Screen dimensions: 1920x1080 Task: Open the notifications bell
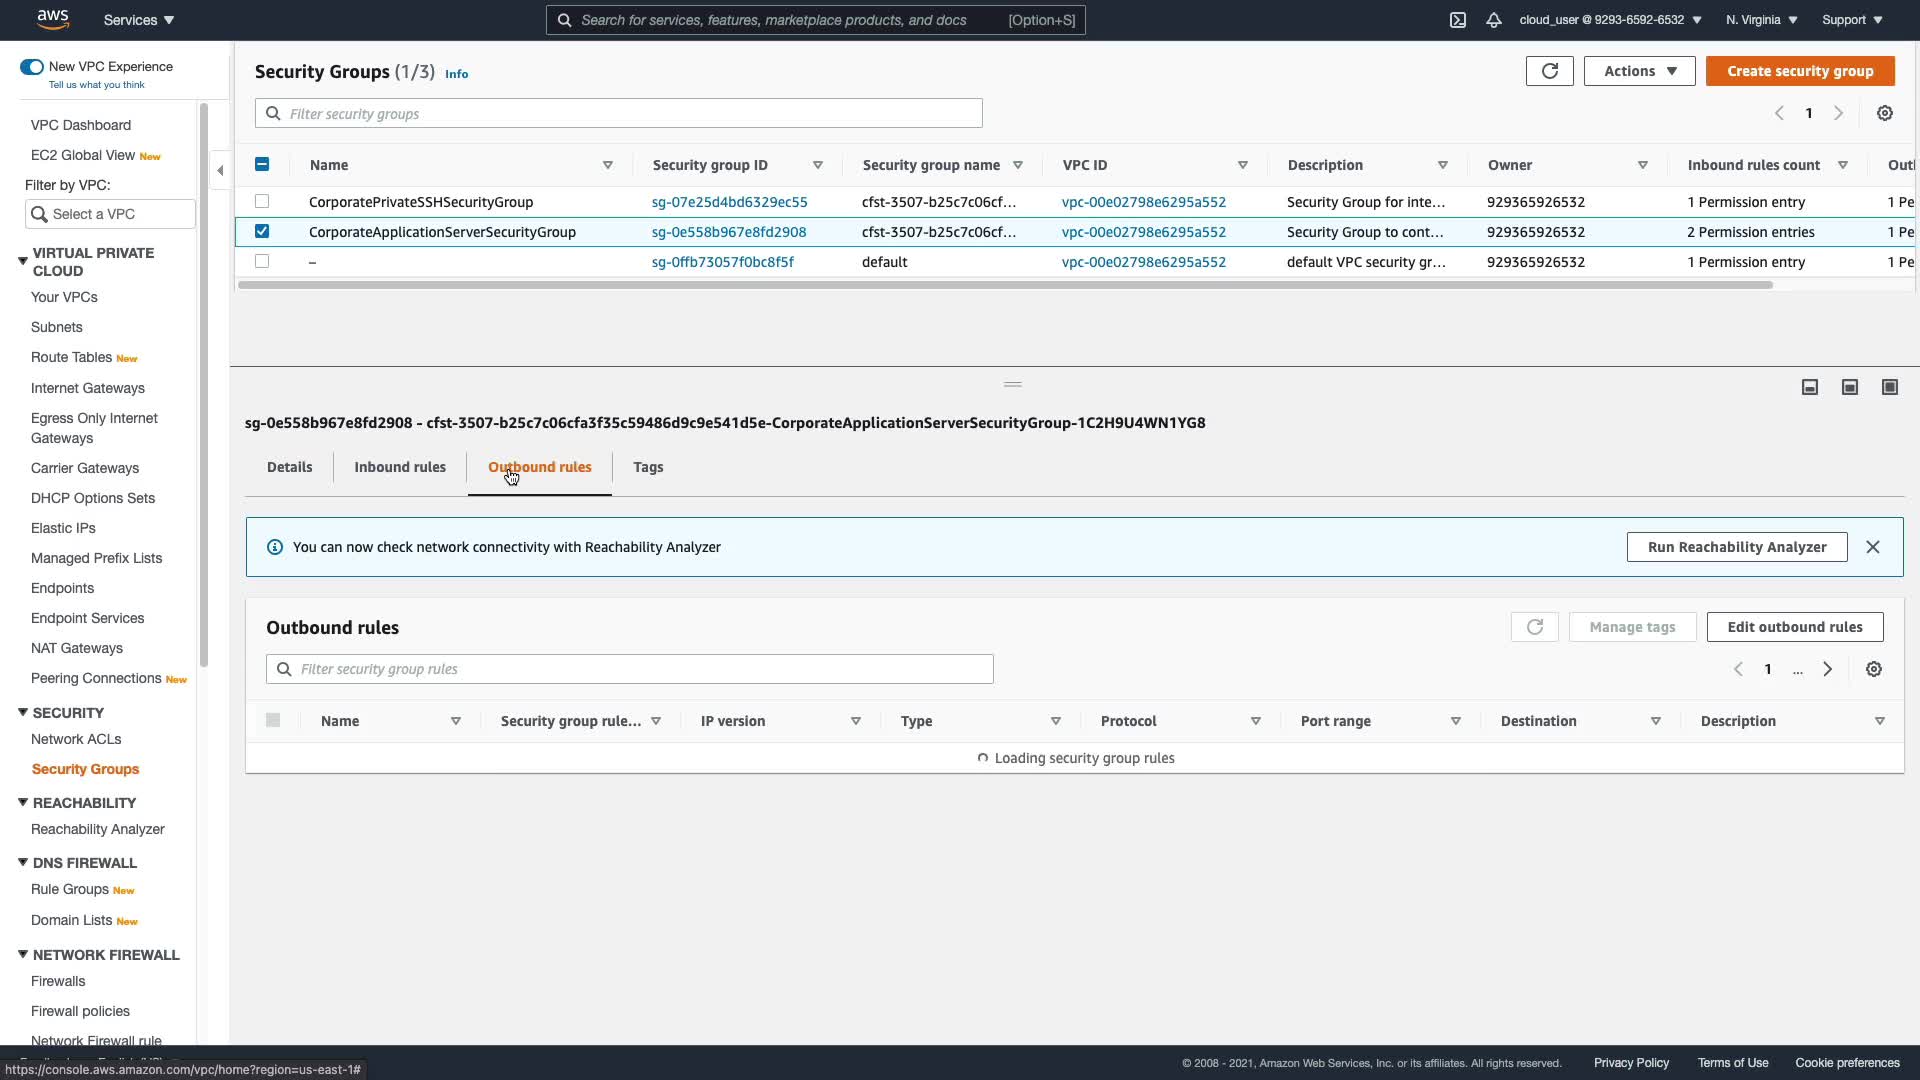point(1494,20)
